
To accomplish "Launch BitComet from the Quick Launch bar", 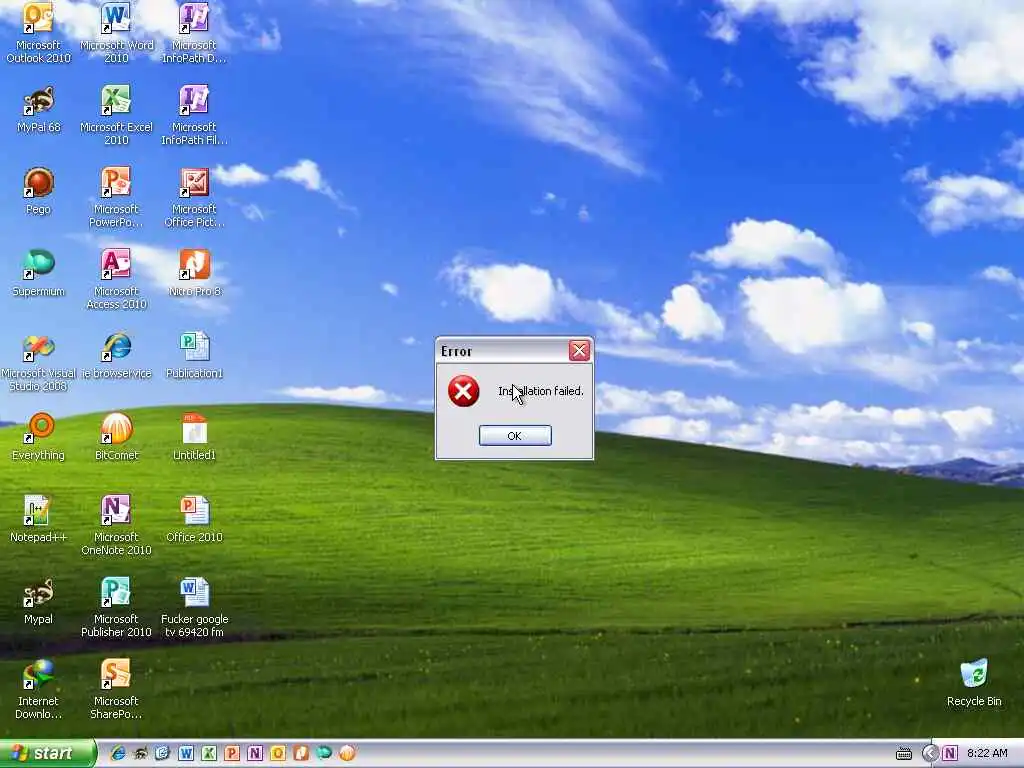I will click(x=347, y=753).
